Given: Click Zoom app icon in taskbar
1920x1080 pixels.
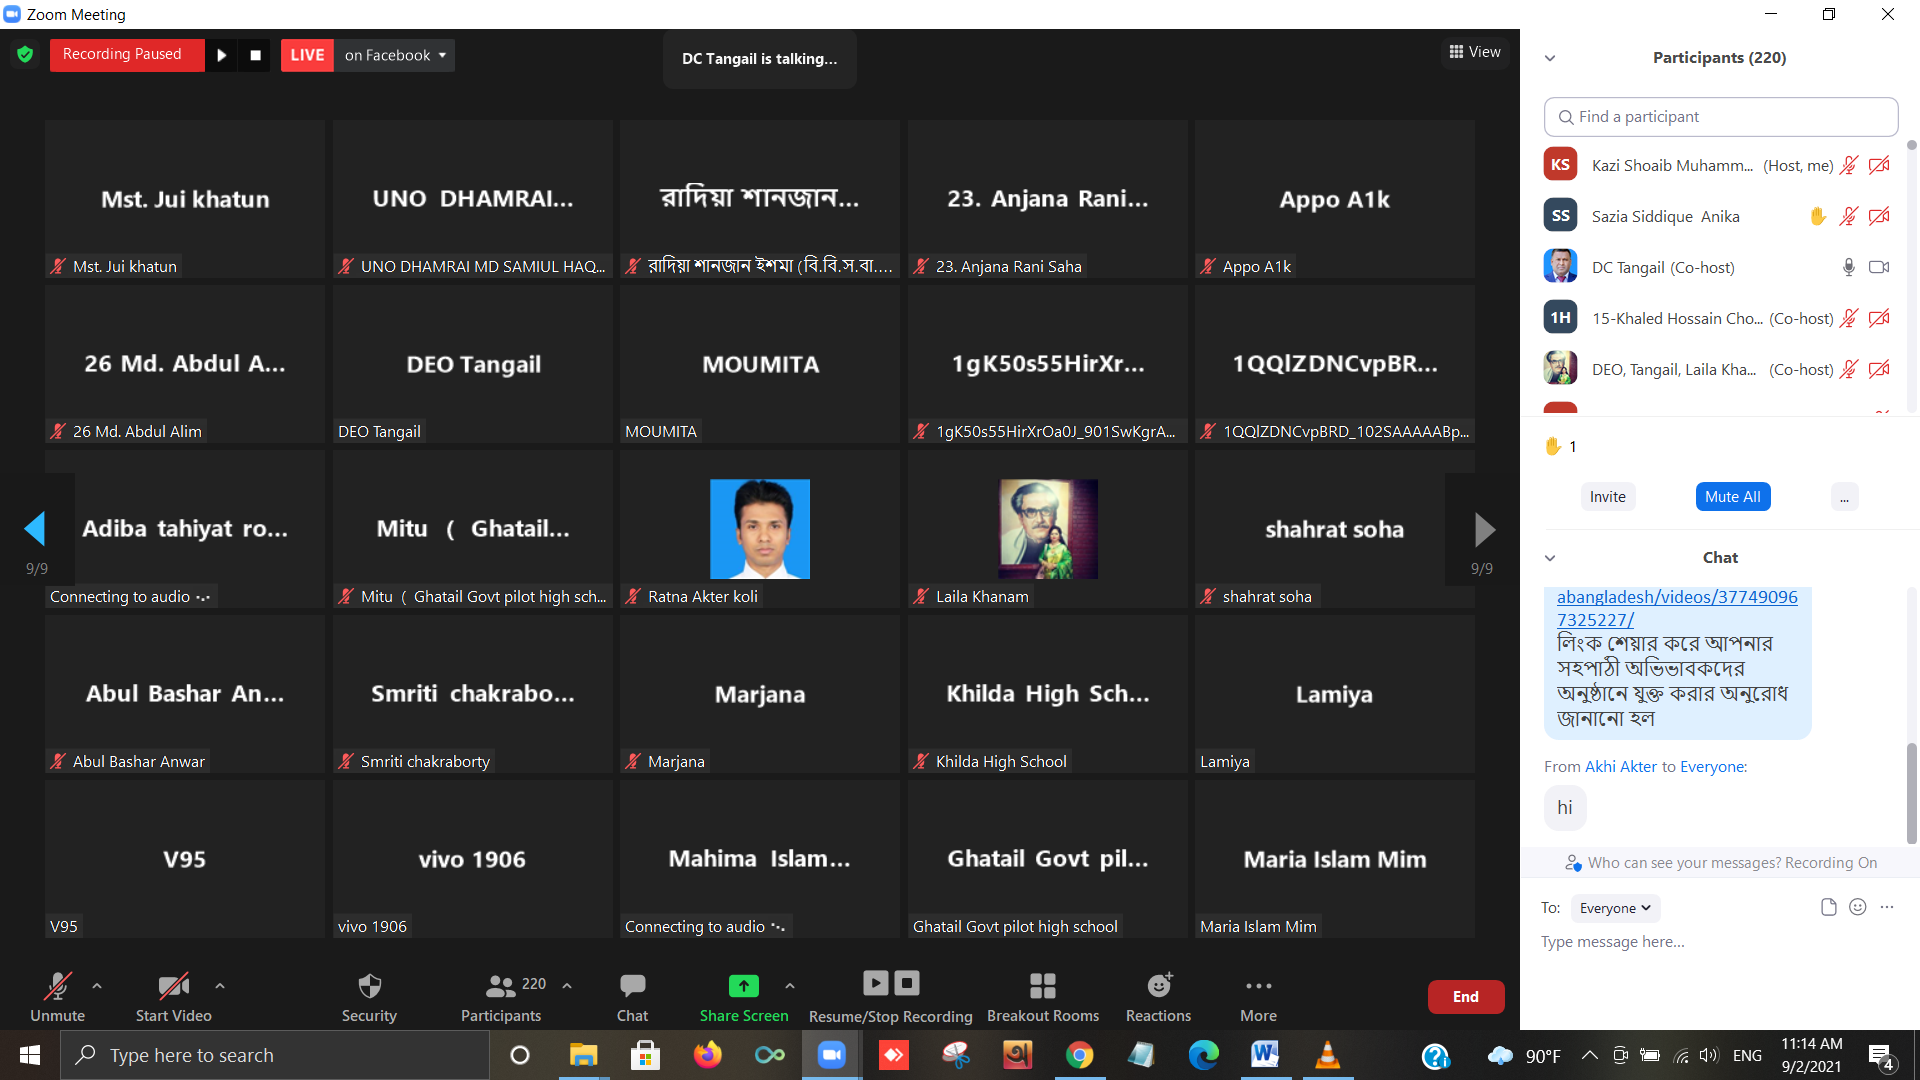Looking at the screenshot, I should (831, 1055).
